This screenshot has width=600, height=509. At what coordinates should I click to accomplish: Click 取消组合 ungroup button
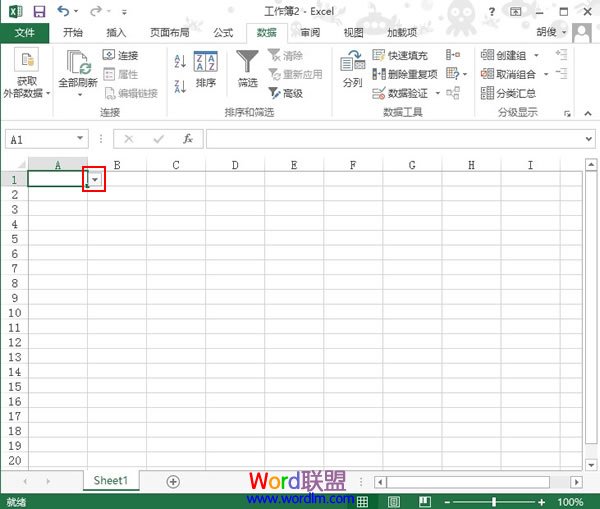point(508,74)
